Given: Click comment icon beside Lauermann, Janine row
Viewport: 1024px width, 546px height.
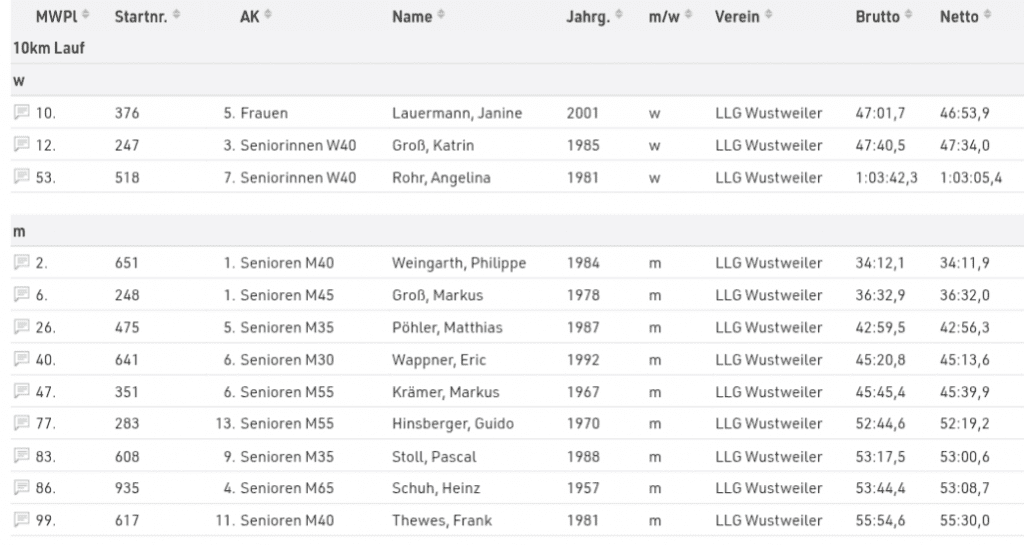Looking at the screenshot, I should pyautogui.click(x=22, y=113).
